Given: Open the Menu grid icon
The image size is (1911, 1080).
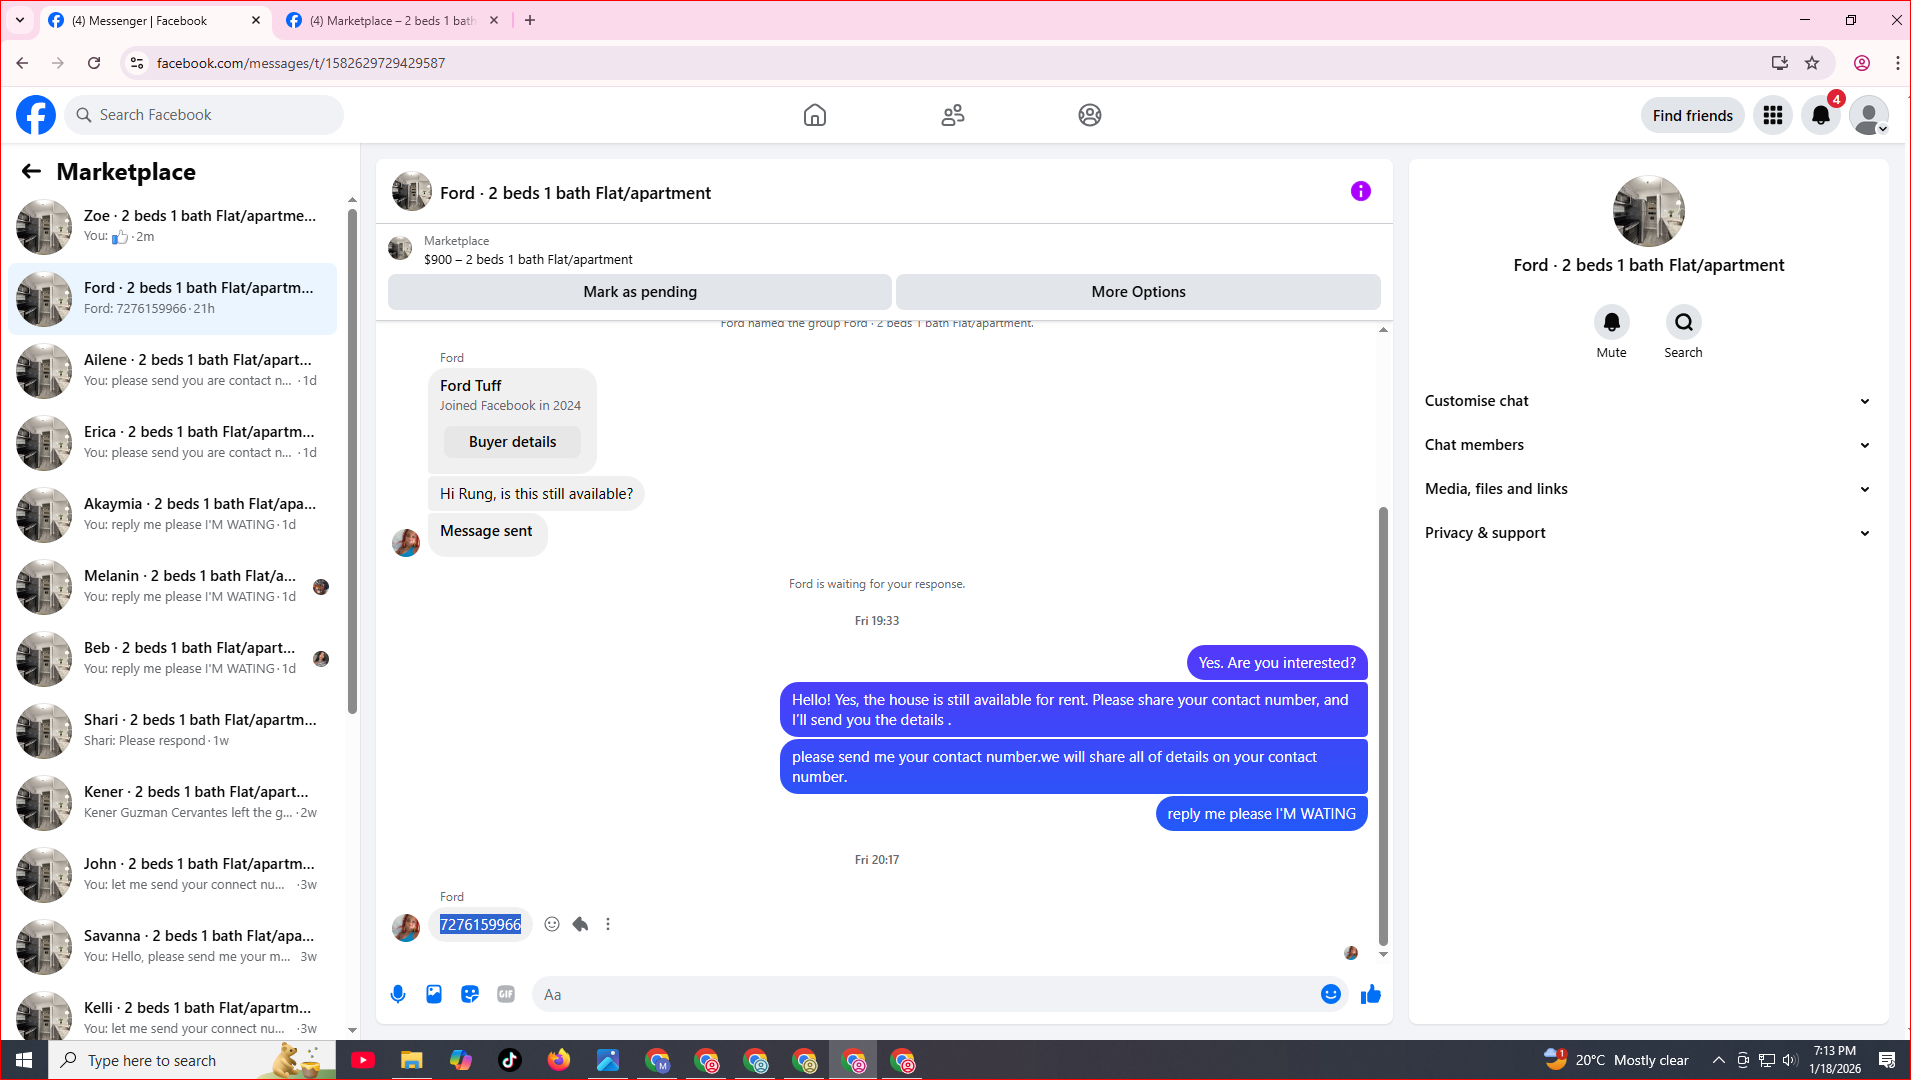Looking at the screenshot, I should (1773, 115).
